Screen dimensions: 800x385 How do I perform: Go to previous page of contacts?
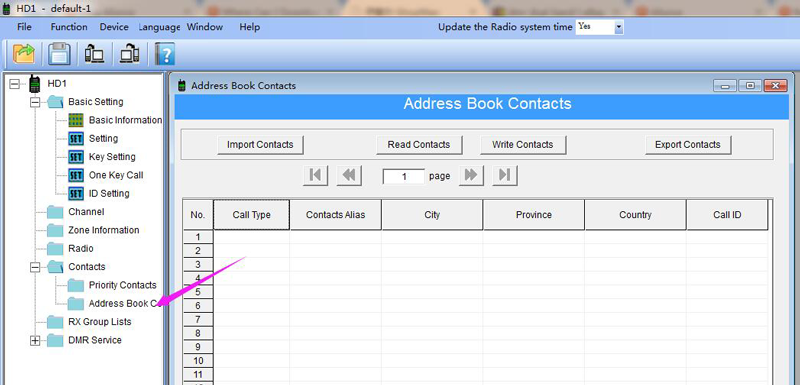349,175
